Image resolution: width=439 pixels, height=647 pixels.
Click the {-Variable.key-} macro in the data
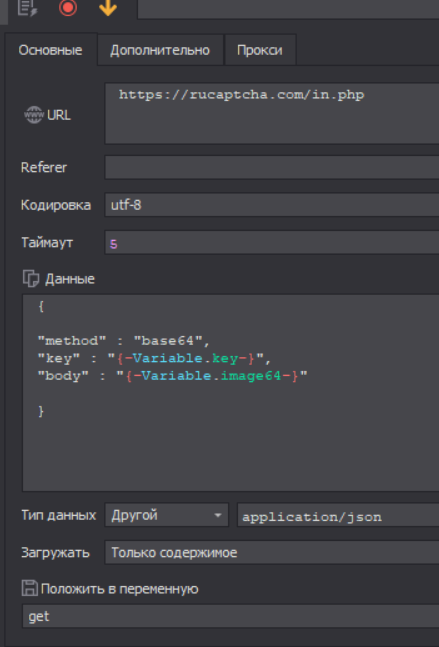pos(187,359)
